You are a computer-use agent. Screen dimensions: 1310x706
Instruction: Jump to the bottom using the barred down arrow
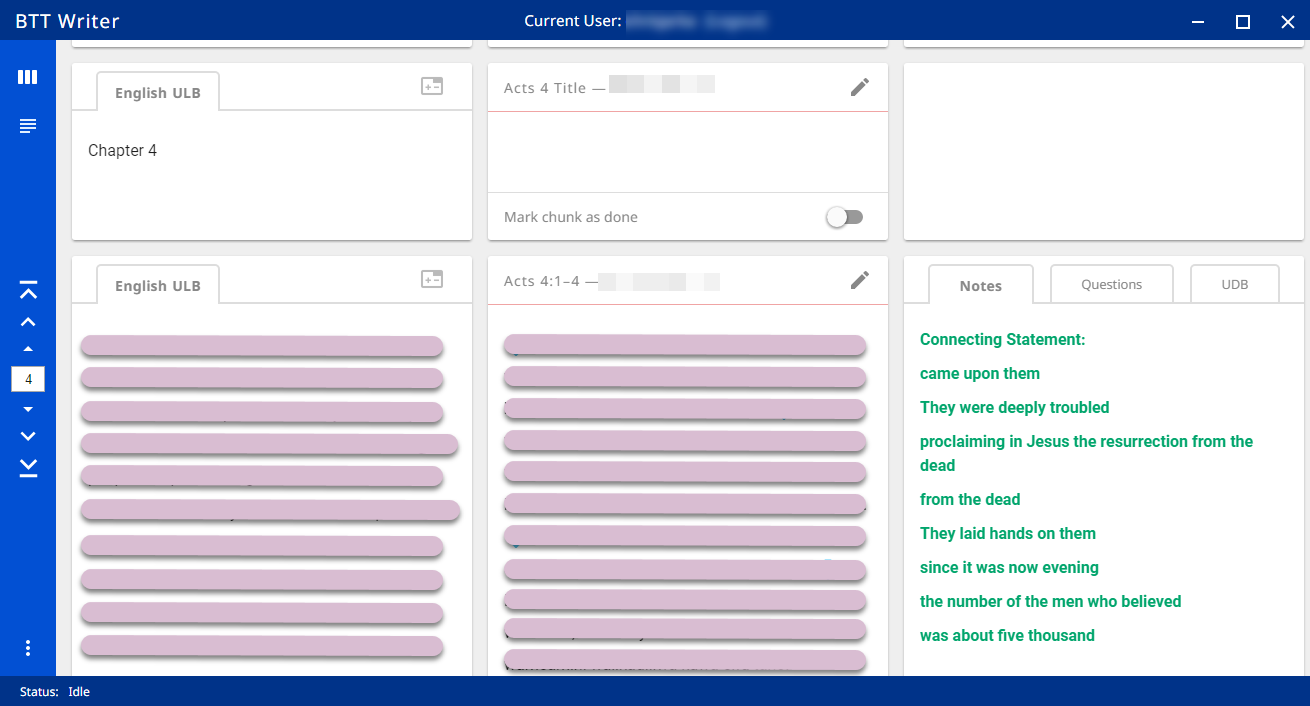(x=28, y=468)
